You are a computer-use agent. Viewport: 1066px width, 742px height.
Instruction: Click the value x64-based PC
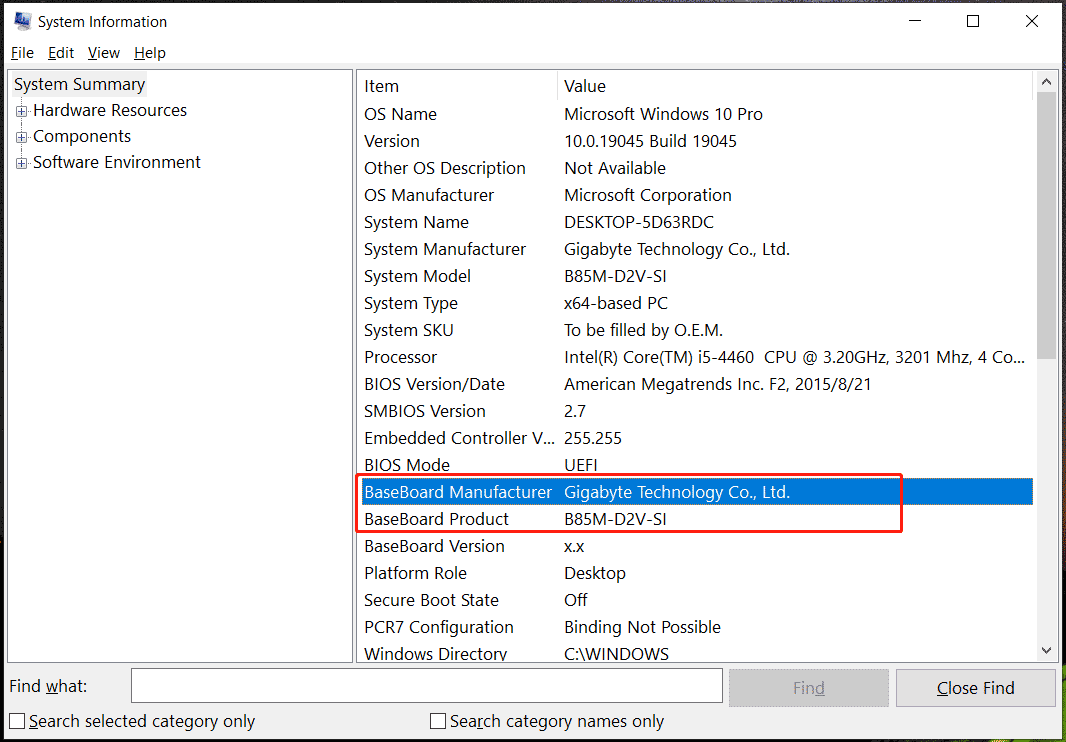pos(615,303)
